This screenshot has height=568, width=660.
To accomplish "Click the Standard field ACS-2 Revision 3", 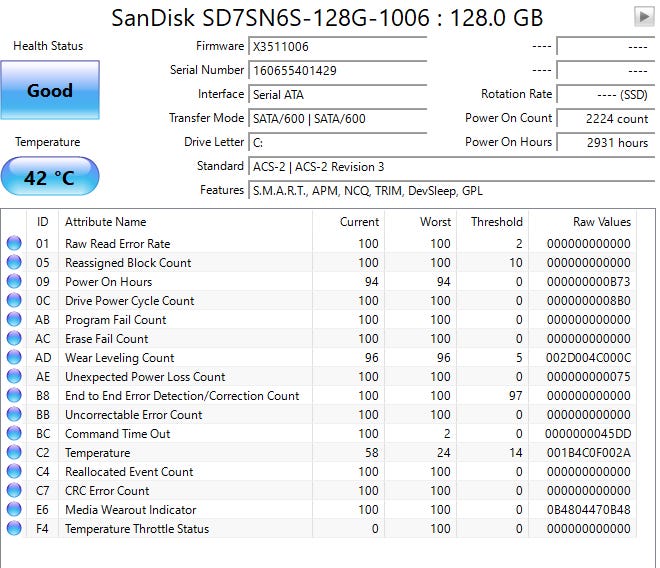I will click(x=452, y=167).
